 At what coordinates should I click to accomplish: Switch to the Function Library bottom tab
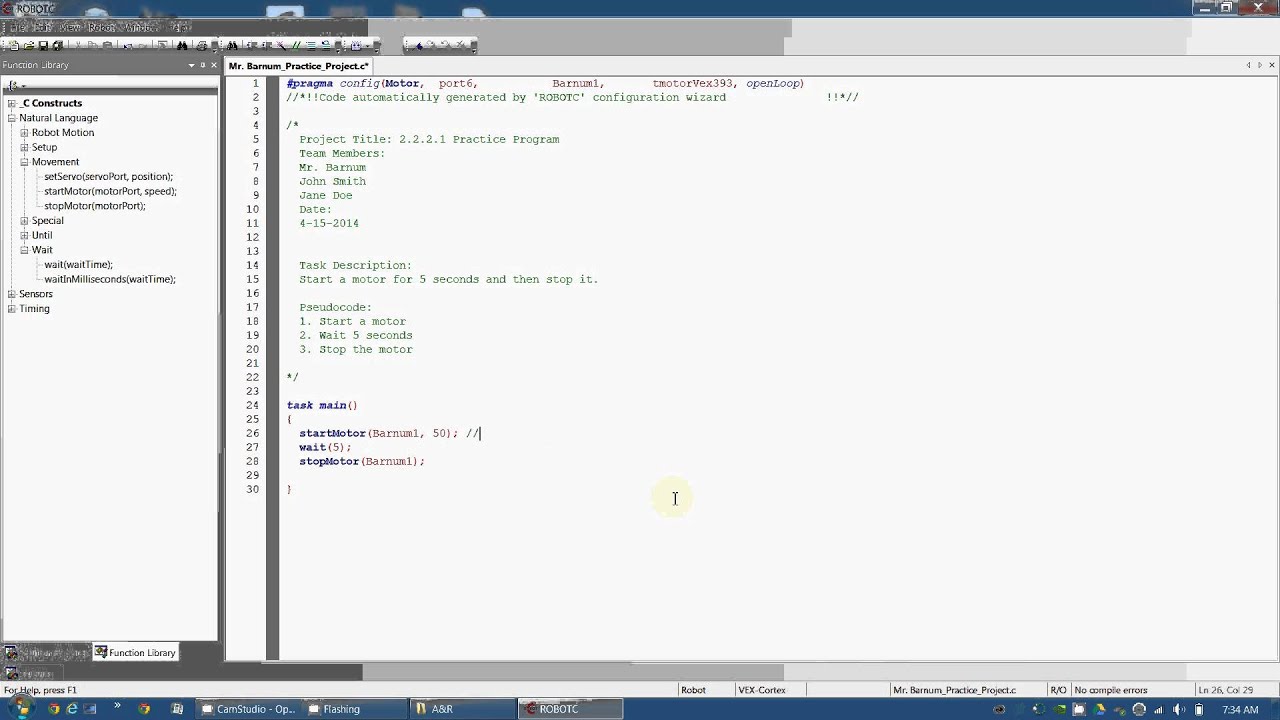[135, 653]
